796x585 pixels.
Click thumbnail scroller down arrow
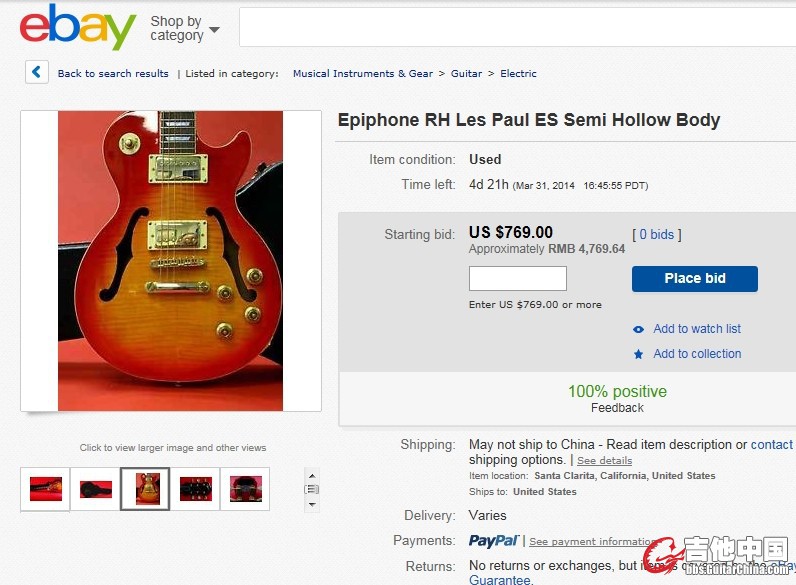click(312, 504)
